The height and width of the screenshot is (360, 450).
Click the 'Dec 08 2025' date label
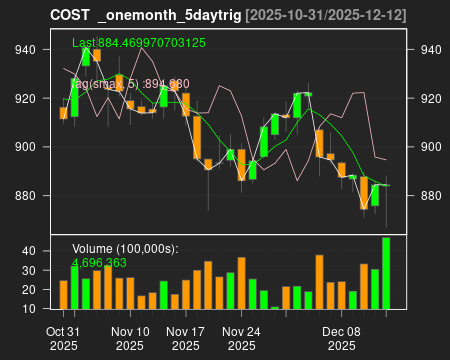(341, 339)
